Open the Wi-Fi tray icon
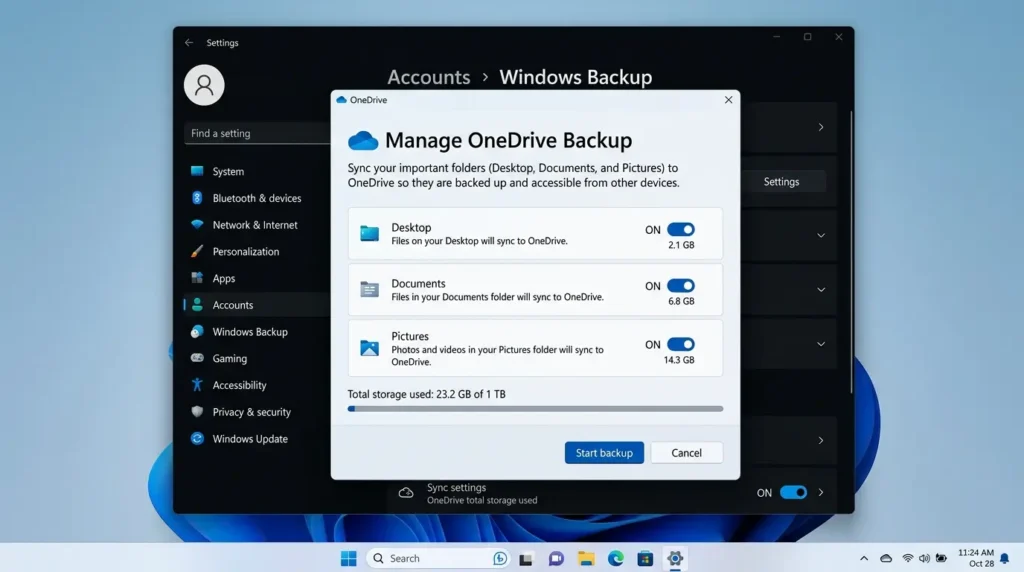Image resolution: width=1024 pixels, height=572 pixels. pyautogui.click(x=908, y=558)
